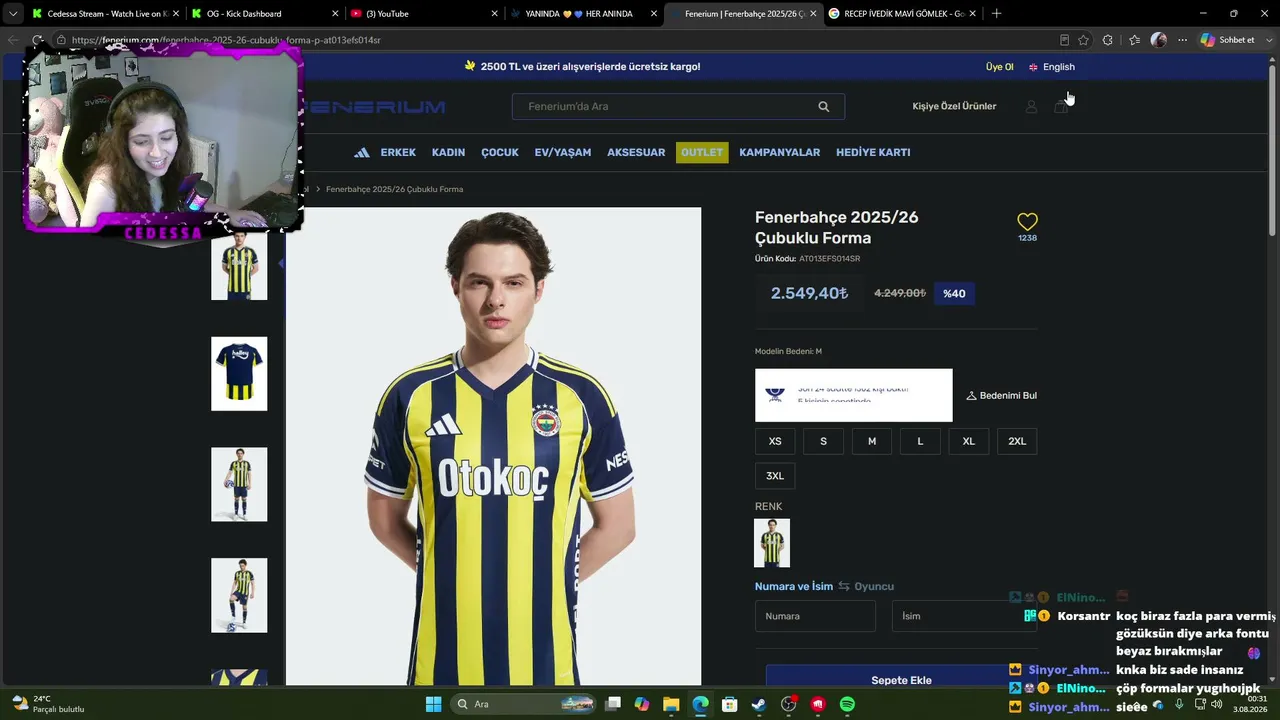This screenshot has height=720, width=1280.
Task: Open File Explorer from the taskbar
Action: click(671, 704)
